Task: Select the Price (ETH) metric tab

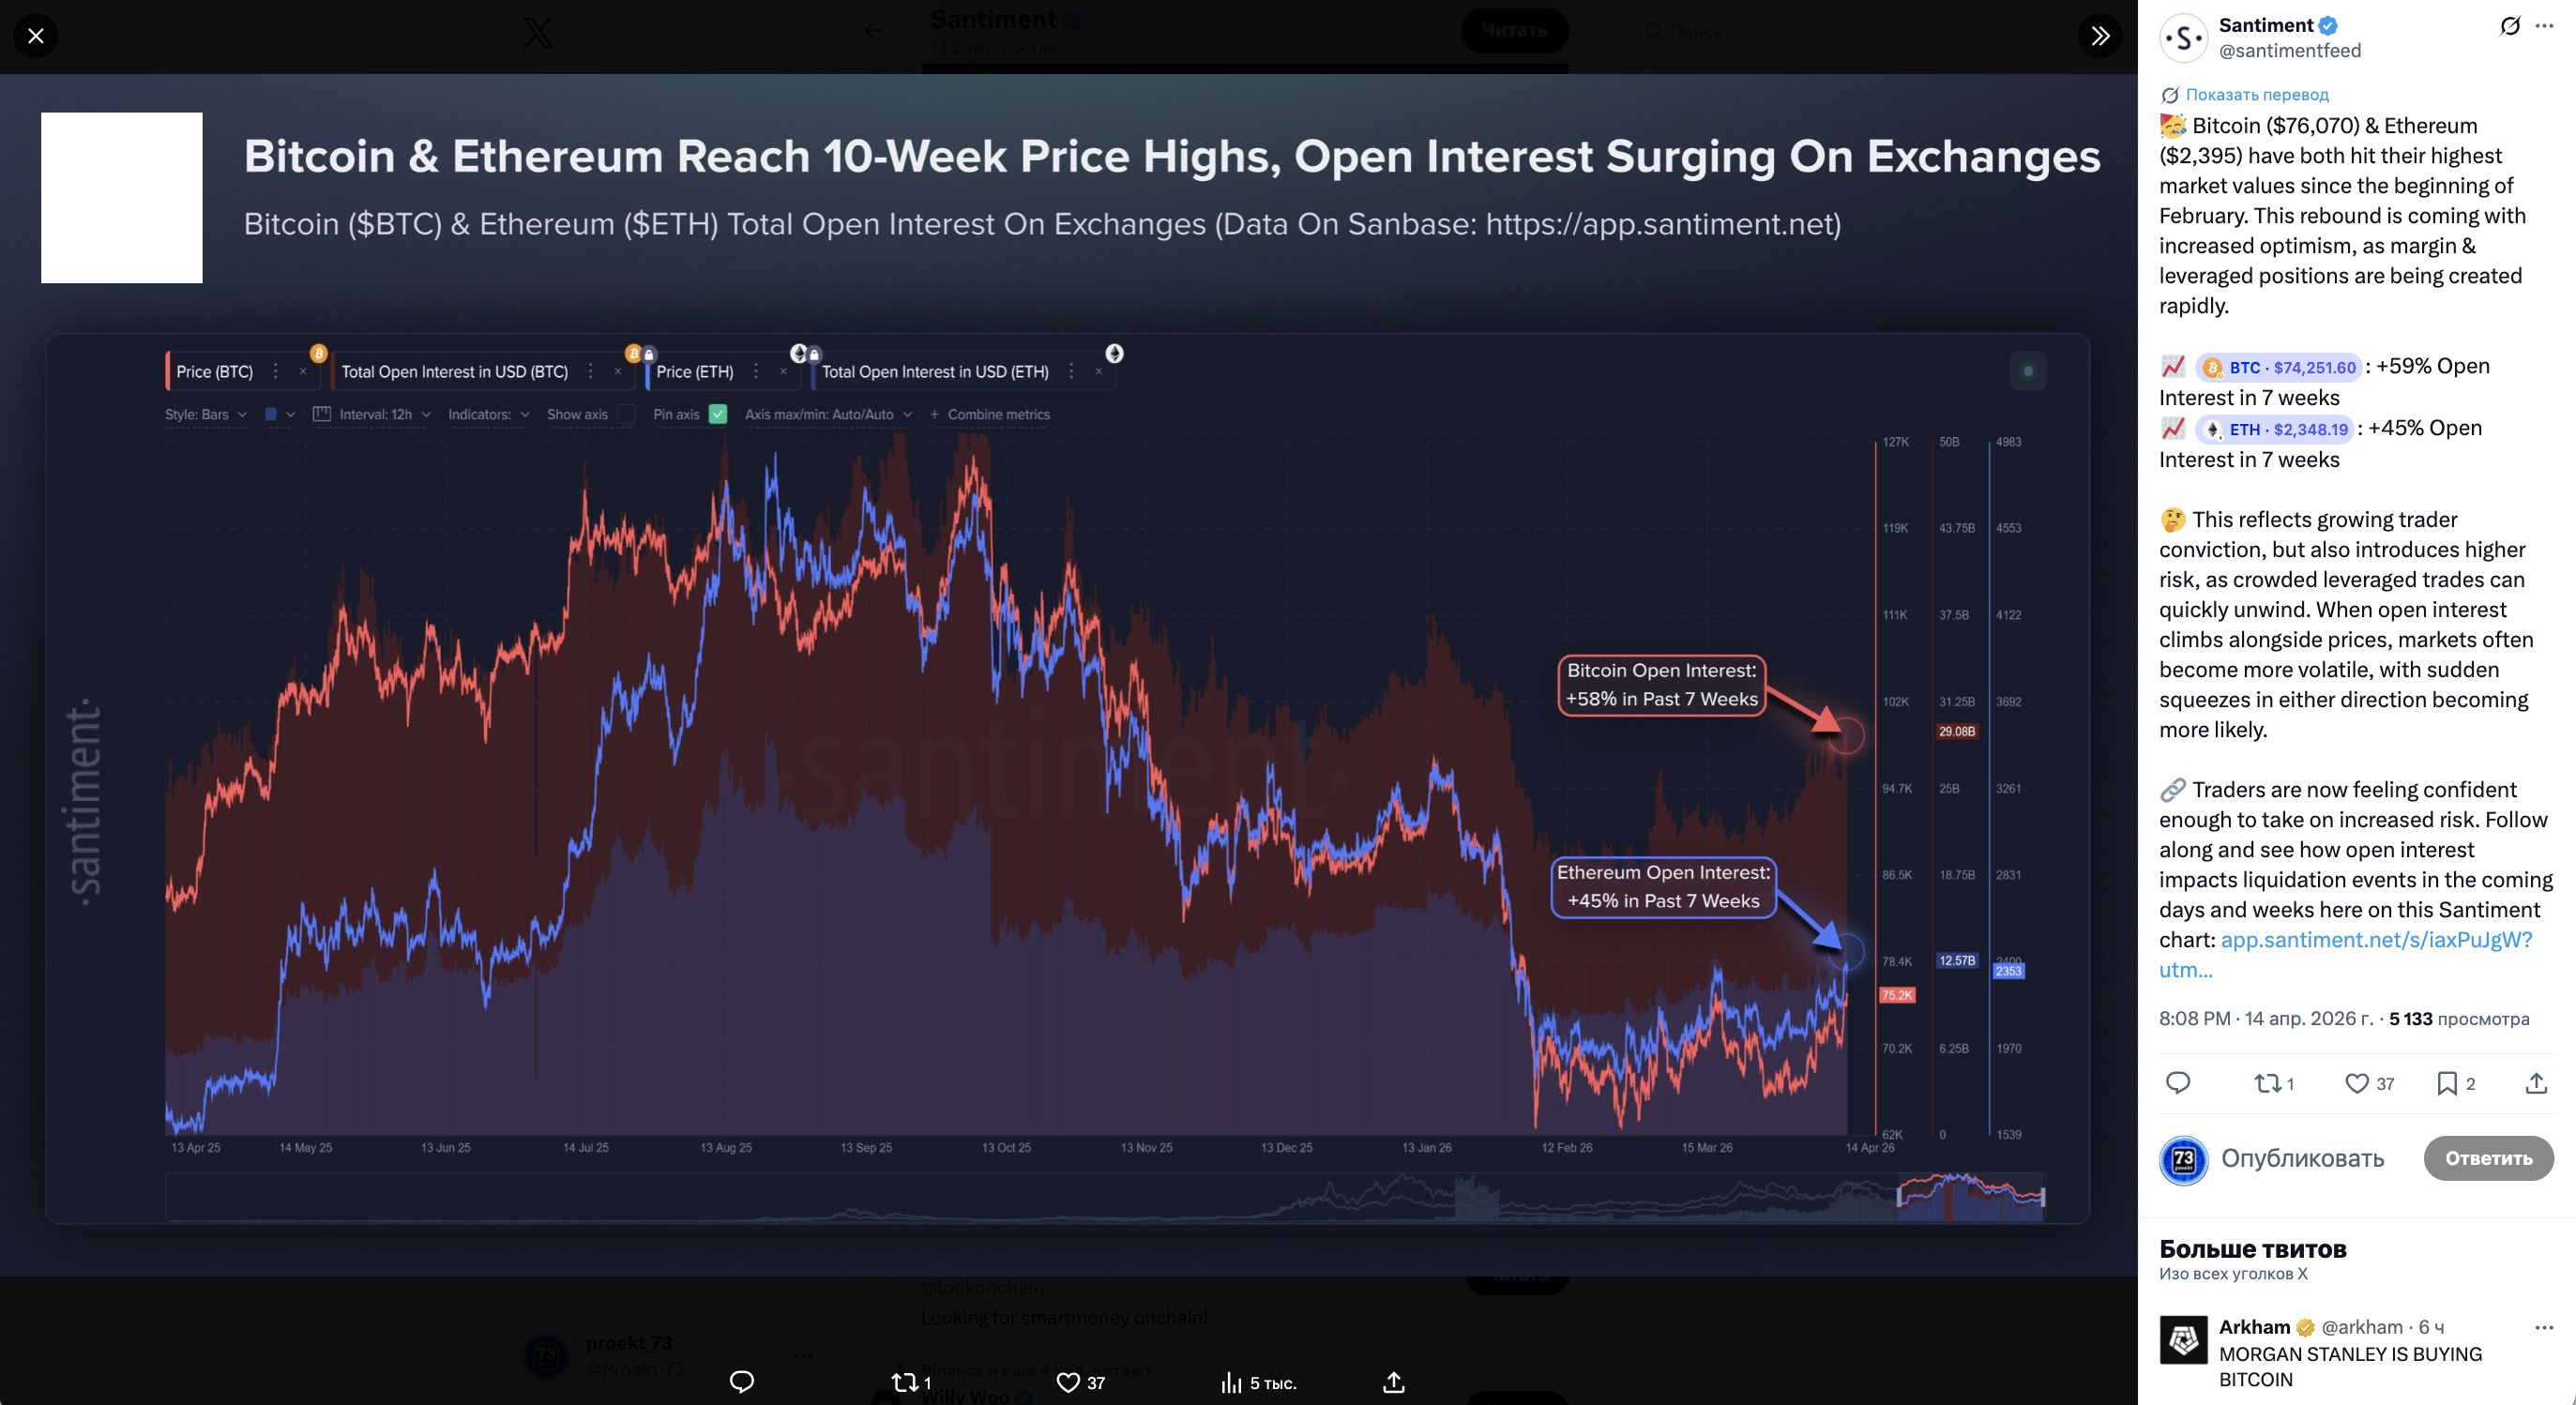Action: point(695,372)
